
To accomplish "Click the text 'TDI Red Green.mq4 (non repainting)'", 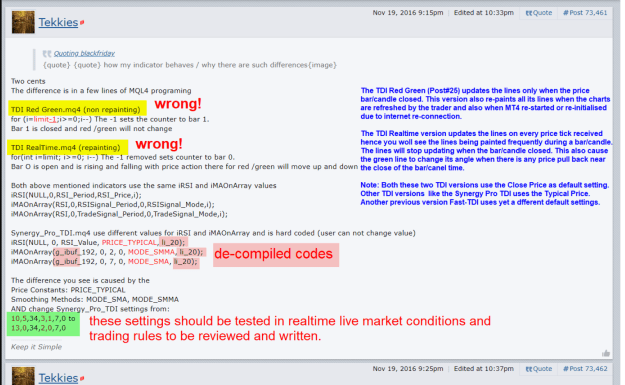I will point(76,110).
